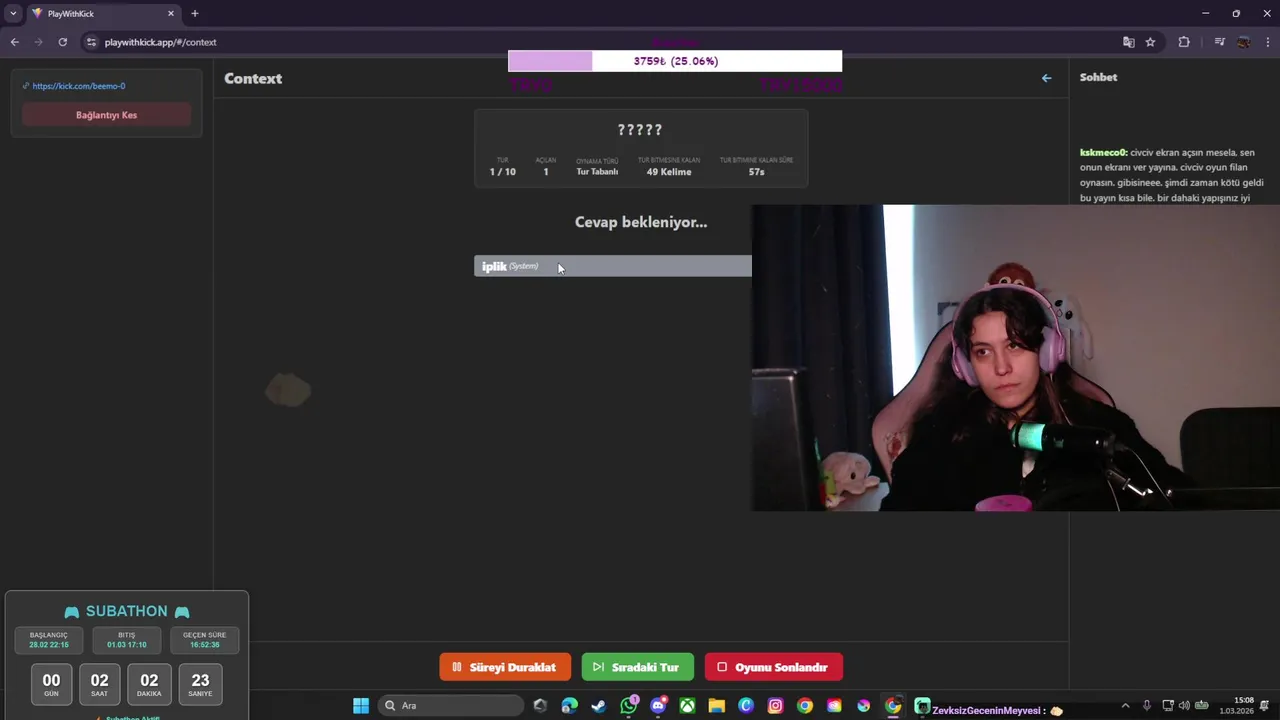Click the taskbar Ara search box
The height and width of the screenshot is (720, 1280).
tap(451, 706)
